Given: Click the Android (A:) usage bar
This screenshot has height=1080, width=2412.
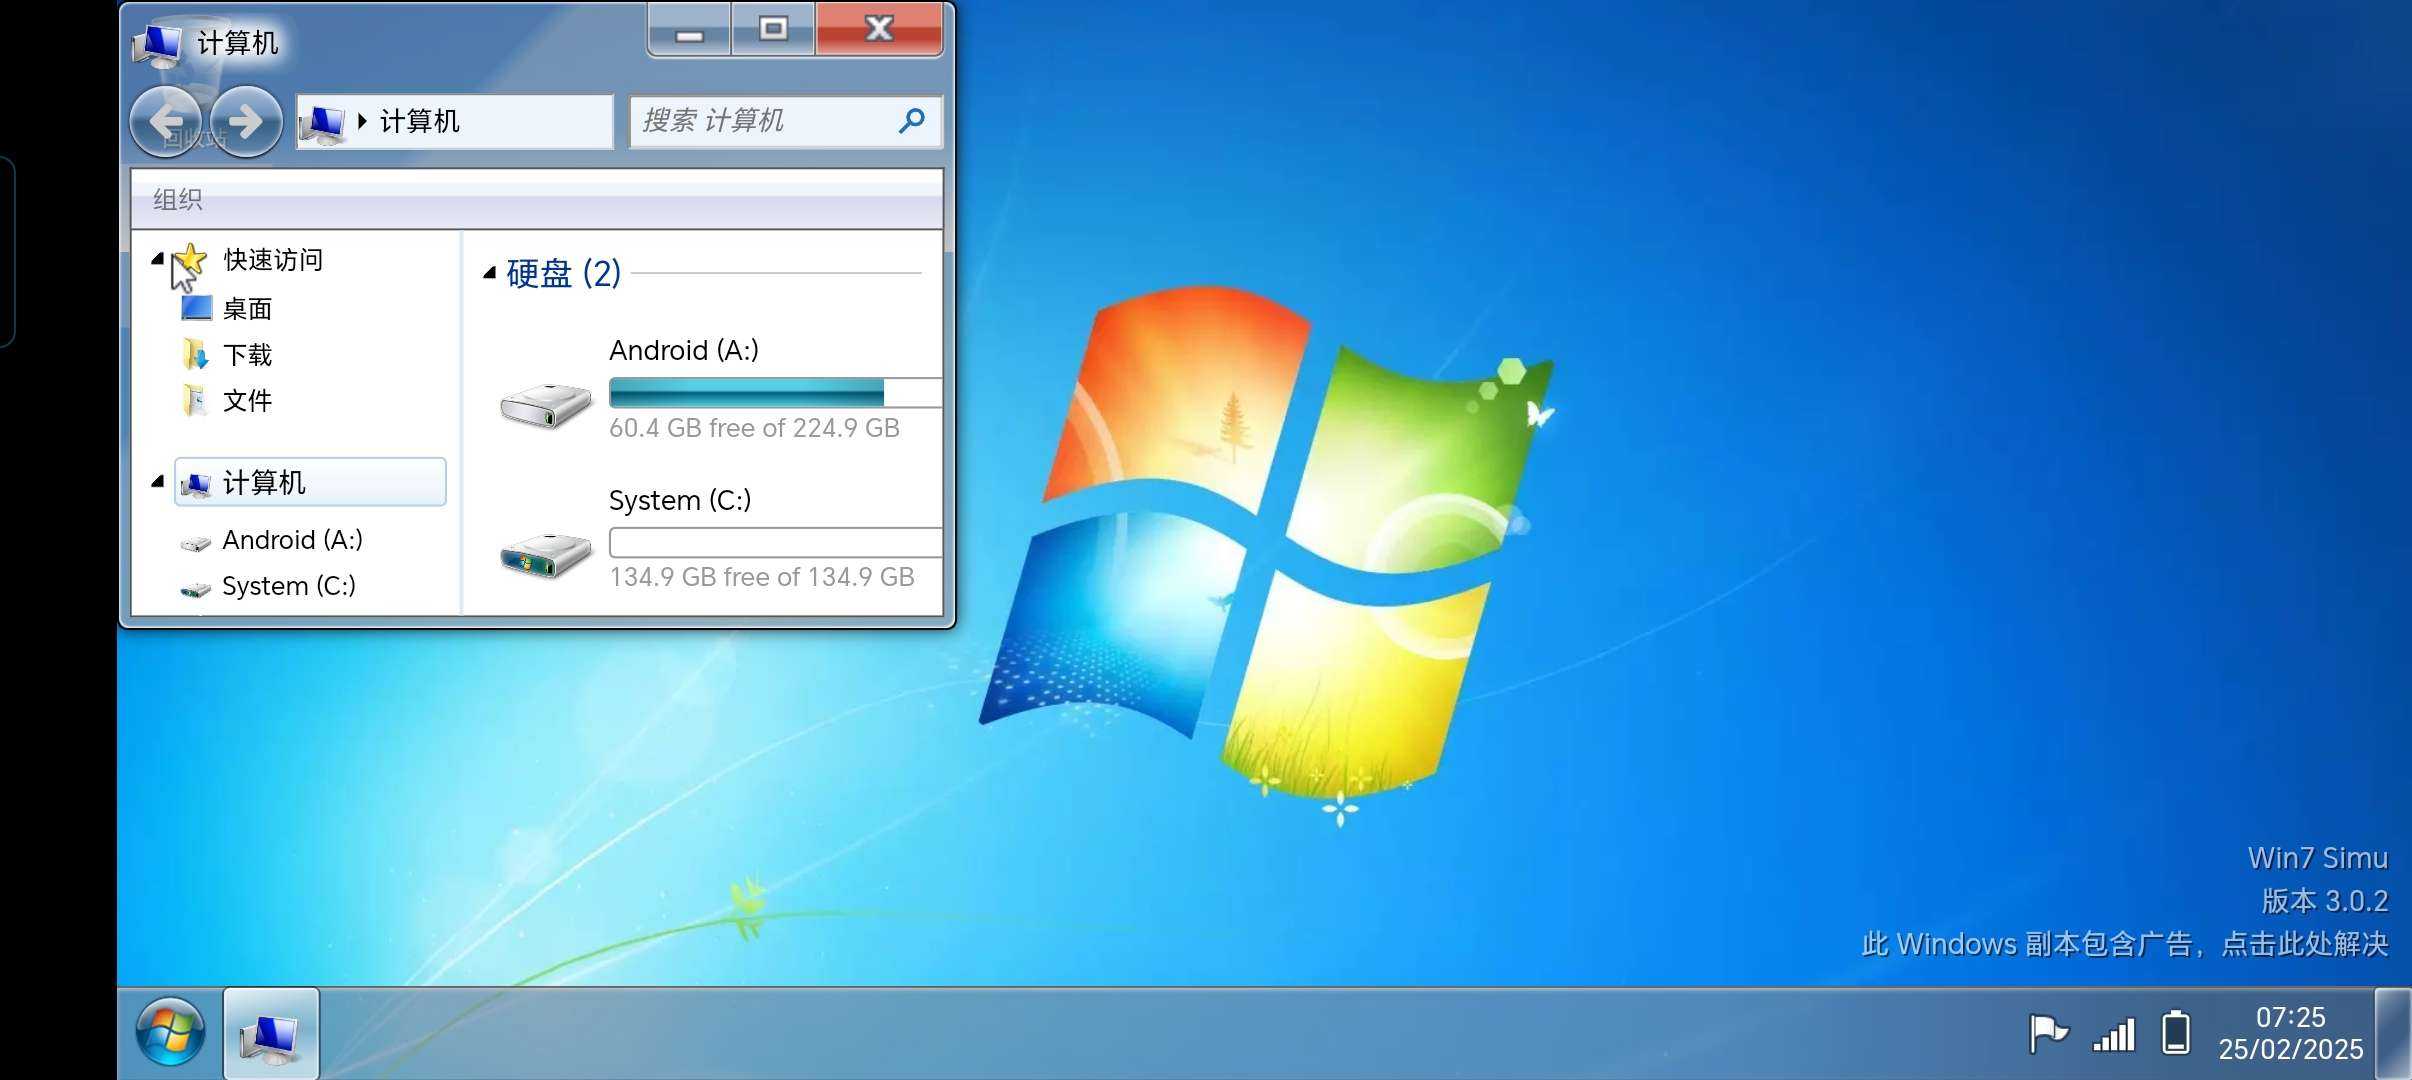Looking at the screenshot, I should 776,393.
